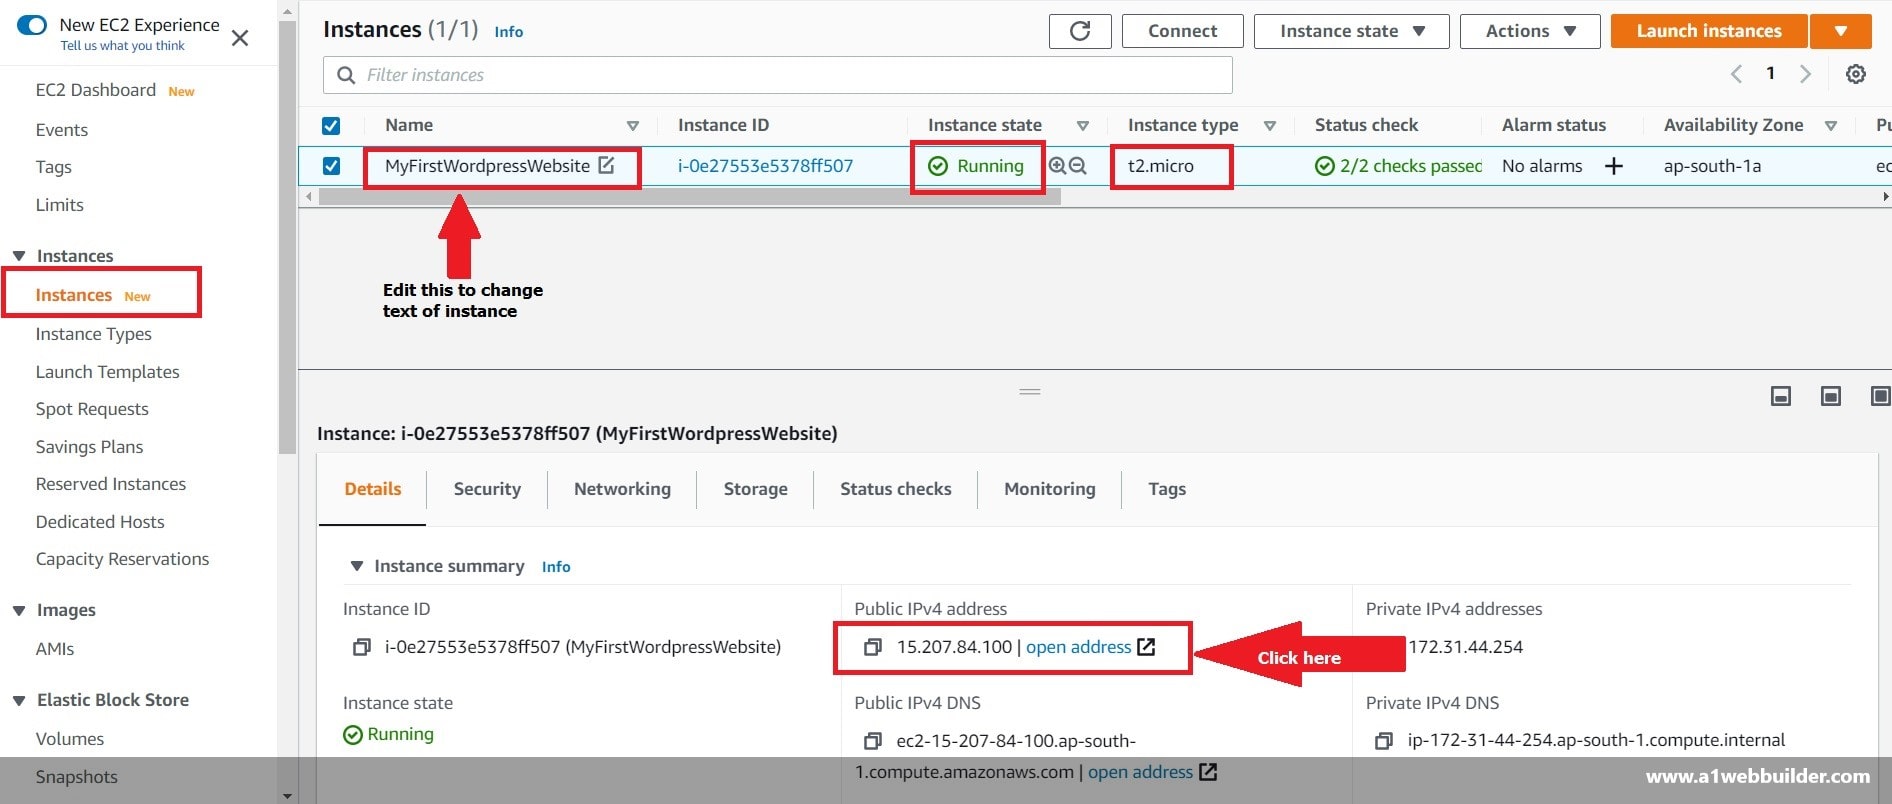This screenshot has width=1892, height=804.
Task: Toggle the New EC2 Experience switch
Action: (x=32, y=25)
